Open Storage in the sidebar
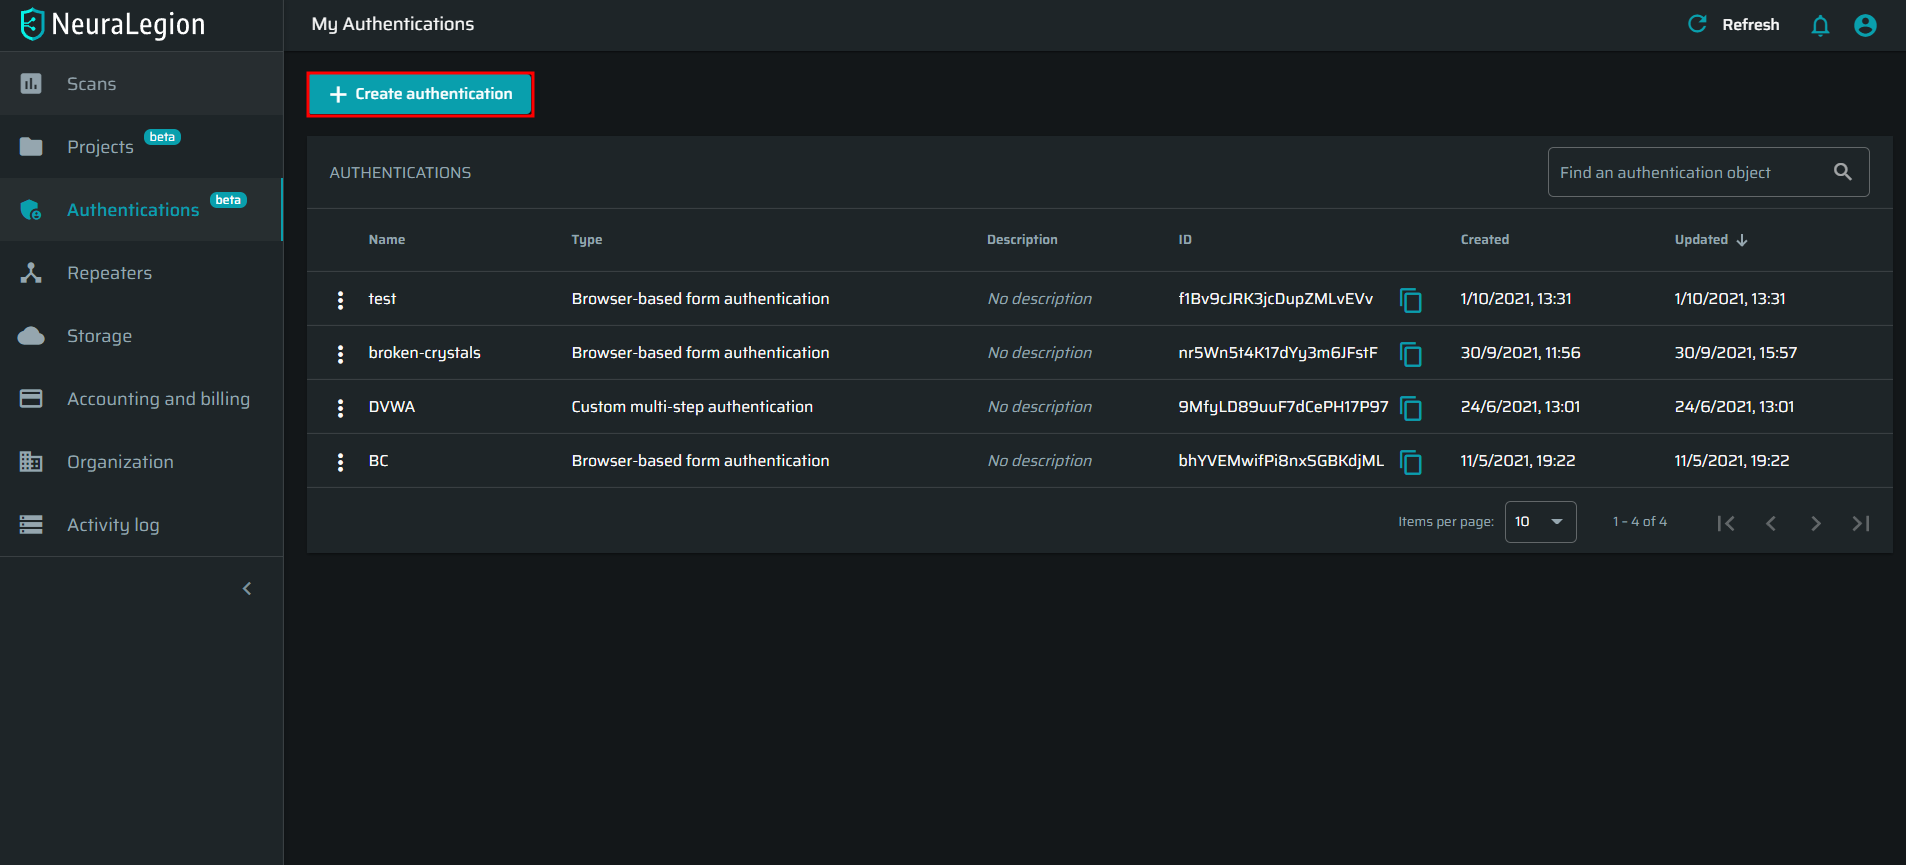Screen dimensions: 1906x865 141,336
